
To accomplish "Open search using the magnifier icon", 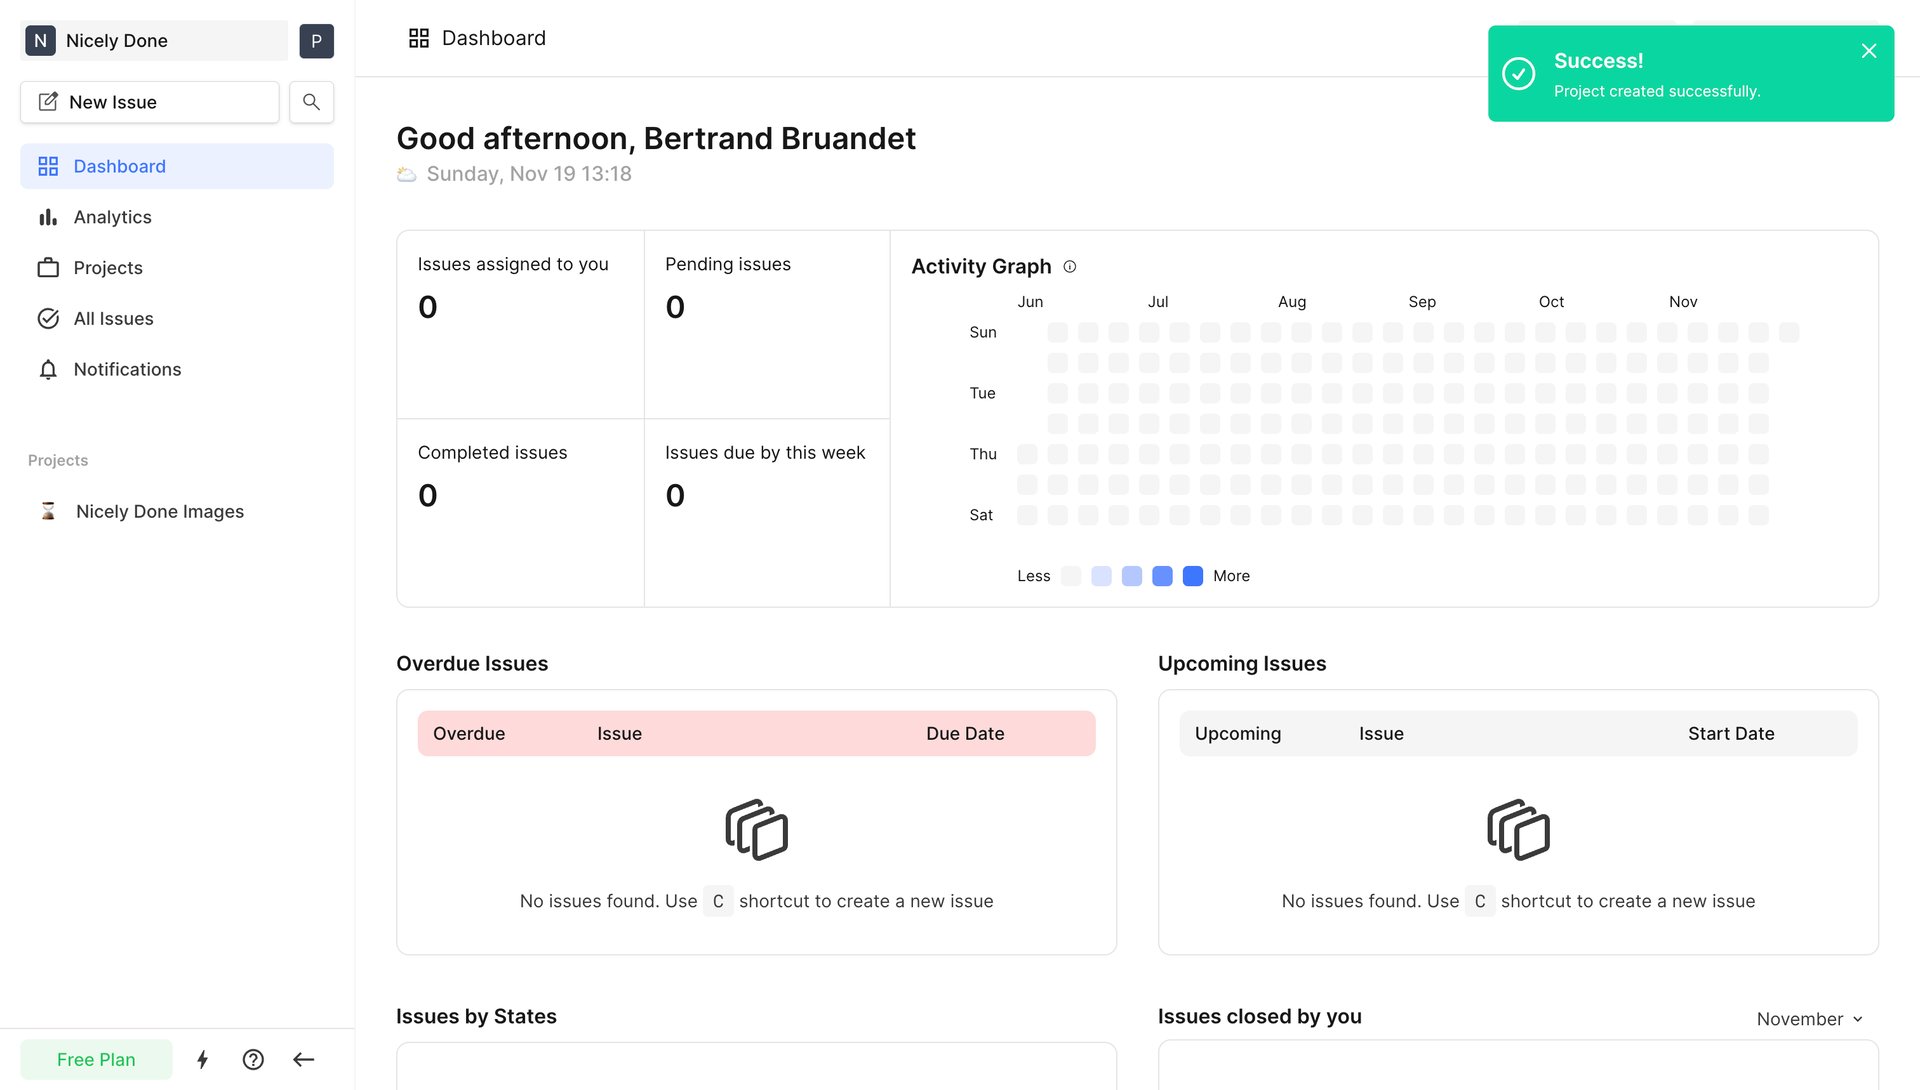I will point(311,102).
